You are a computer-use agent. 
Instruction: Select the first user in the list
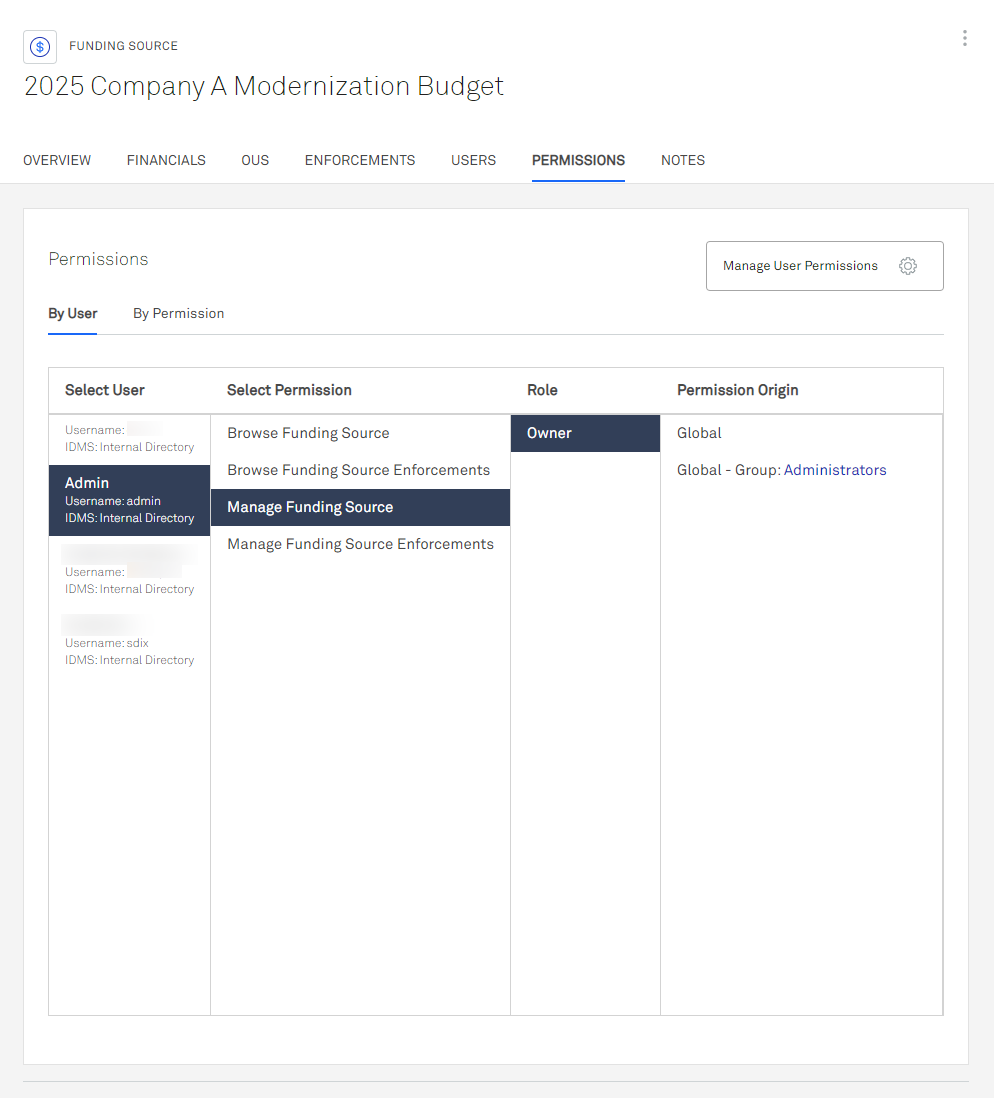pos(130,438)
